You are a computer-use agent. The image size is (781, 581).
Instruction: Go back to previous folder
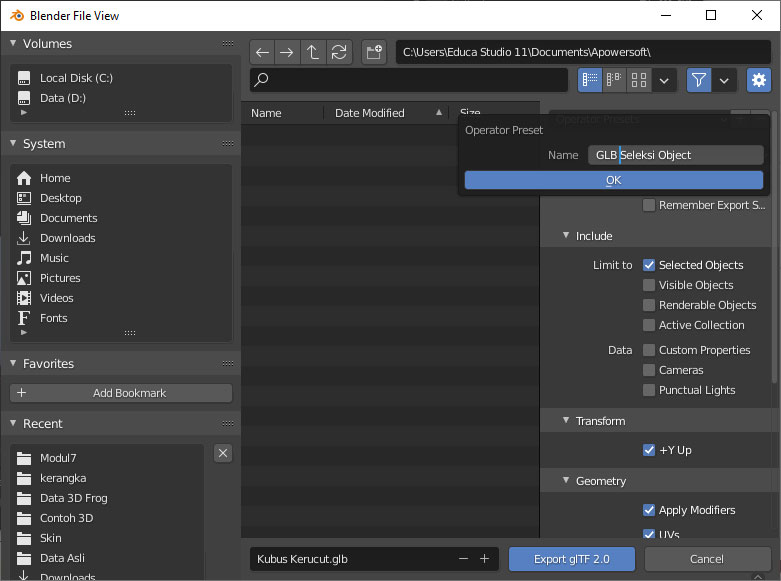point(262,52)
